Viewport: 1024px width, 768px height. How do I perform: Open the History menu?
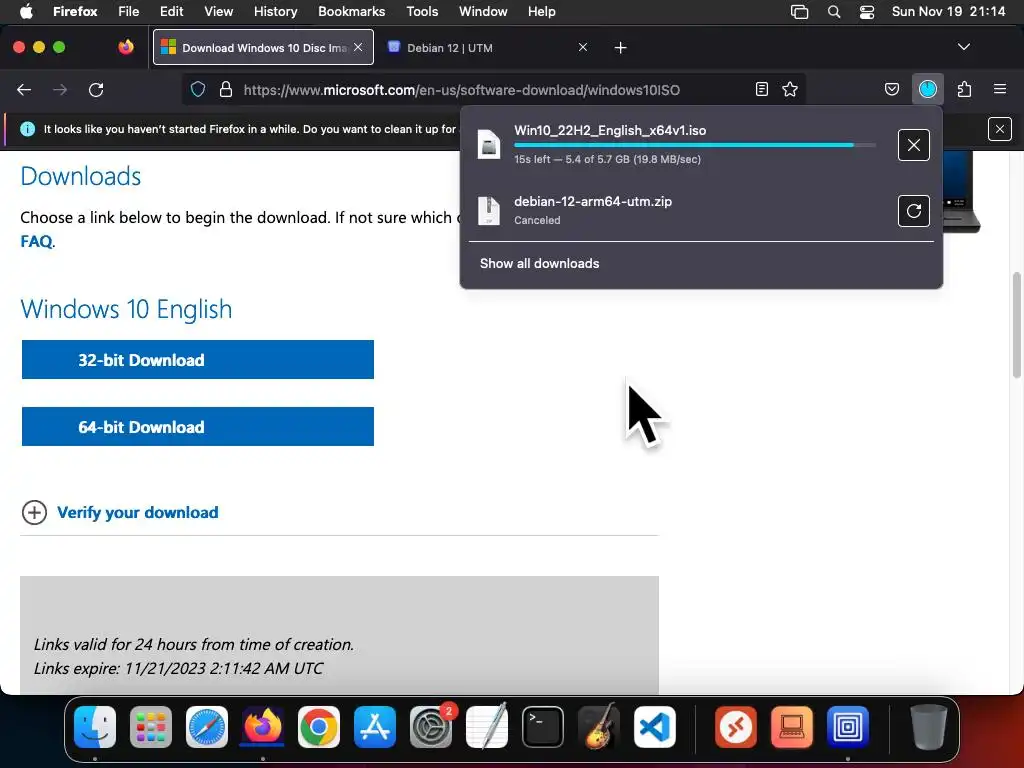coord(275,12)
